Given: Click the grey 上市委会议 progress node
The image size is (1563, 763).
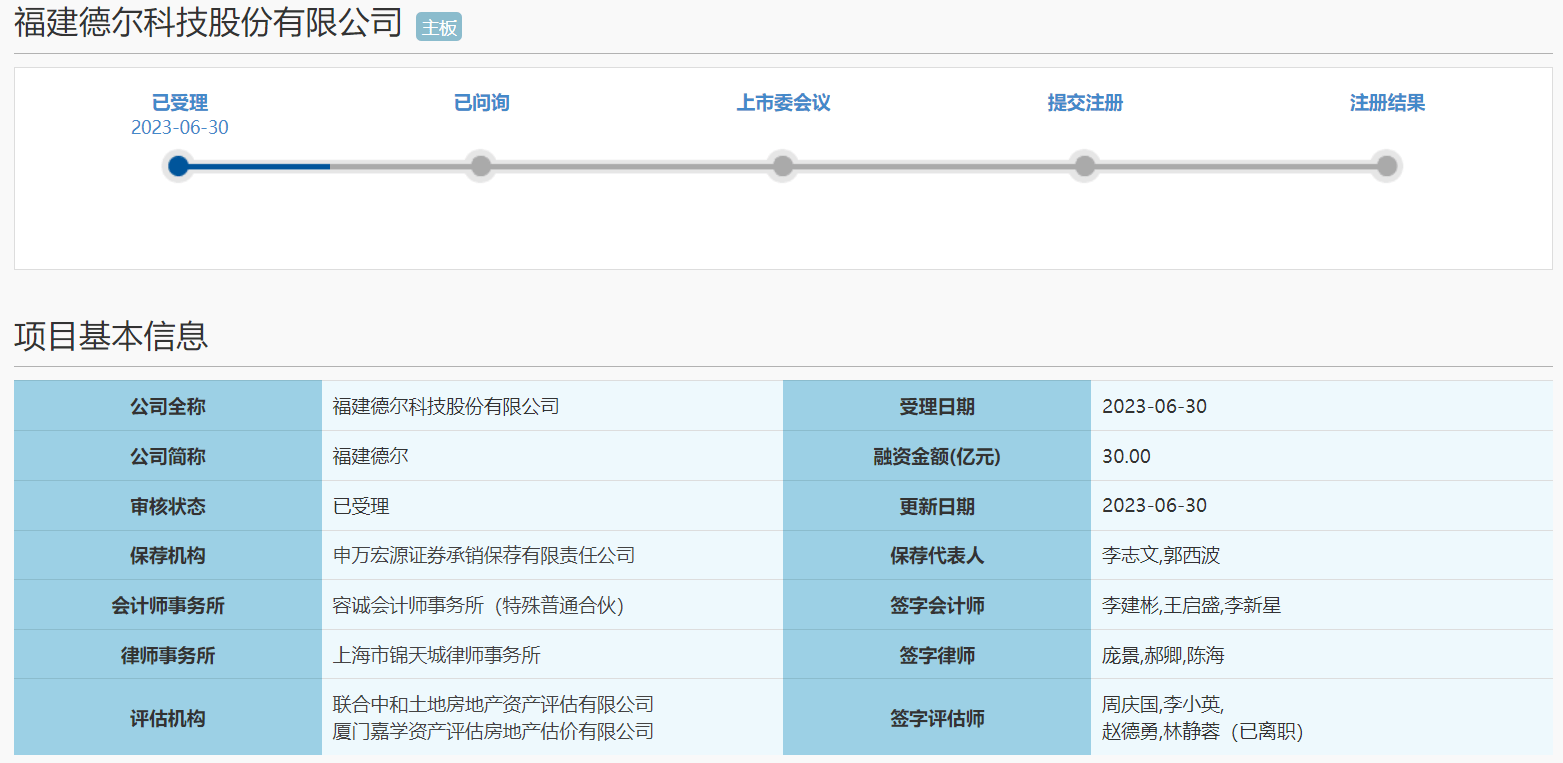Looking at the screenshot, I should pyautogui.click(x=783, y=166).
